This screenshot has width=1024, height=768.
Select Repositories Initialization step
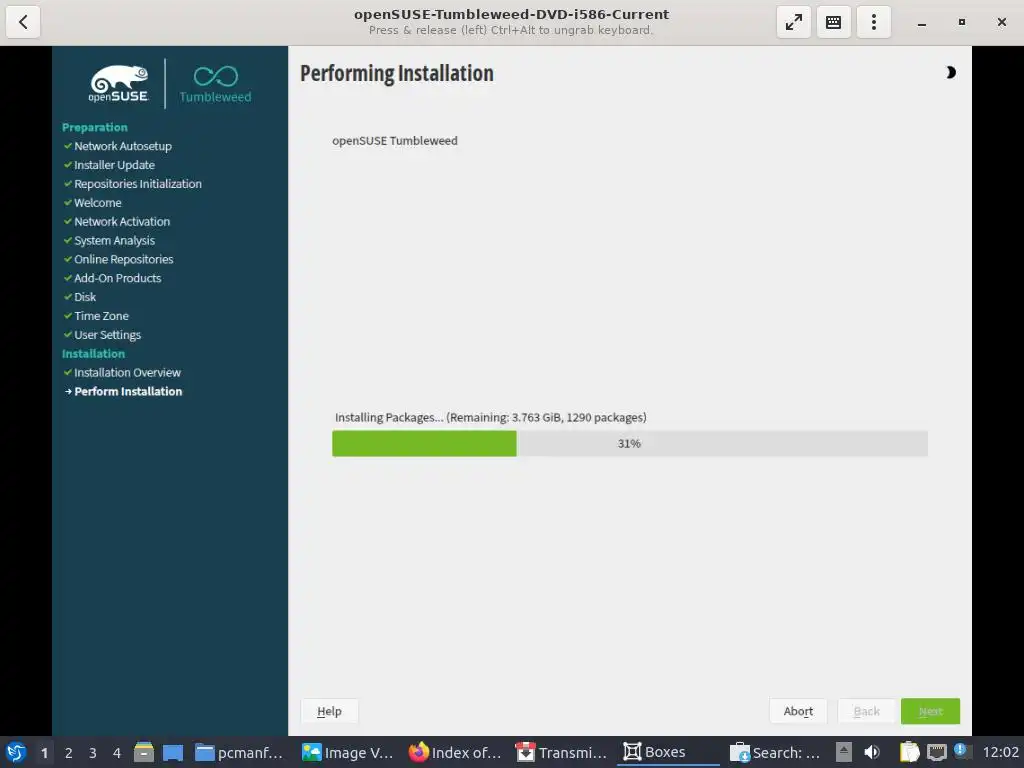click(x=138, y=184)
